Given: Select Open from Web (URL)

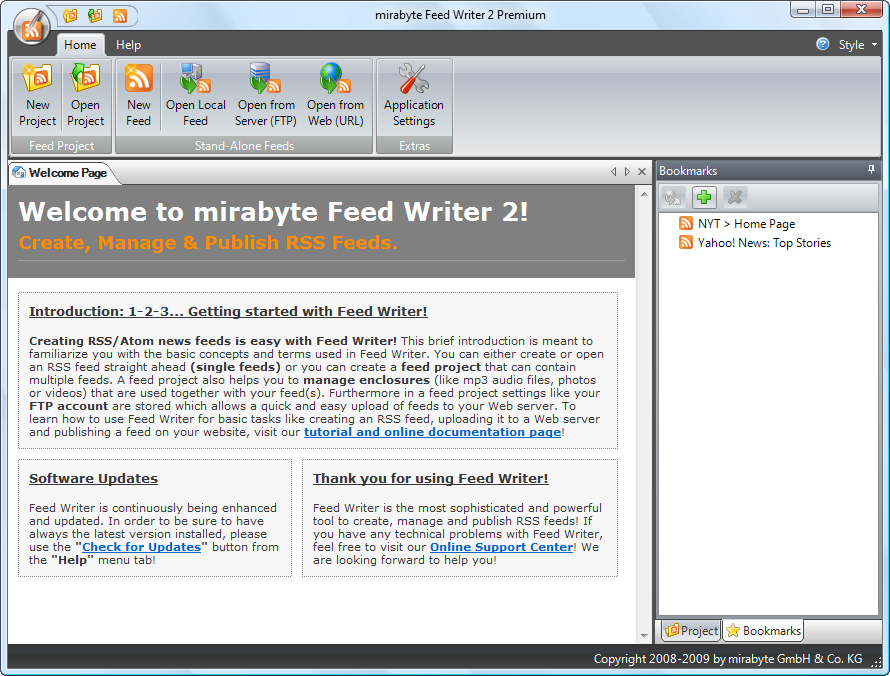Looking at the screenshot, I should 335,95.
